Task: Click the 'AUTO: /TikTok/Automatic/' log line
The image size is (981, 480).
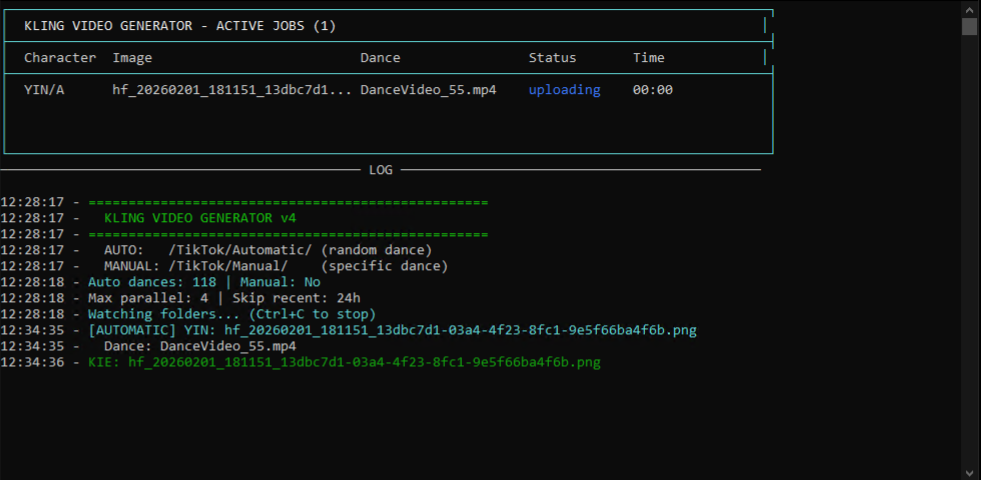Action: pos(268,250)
